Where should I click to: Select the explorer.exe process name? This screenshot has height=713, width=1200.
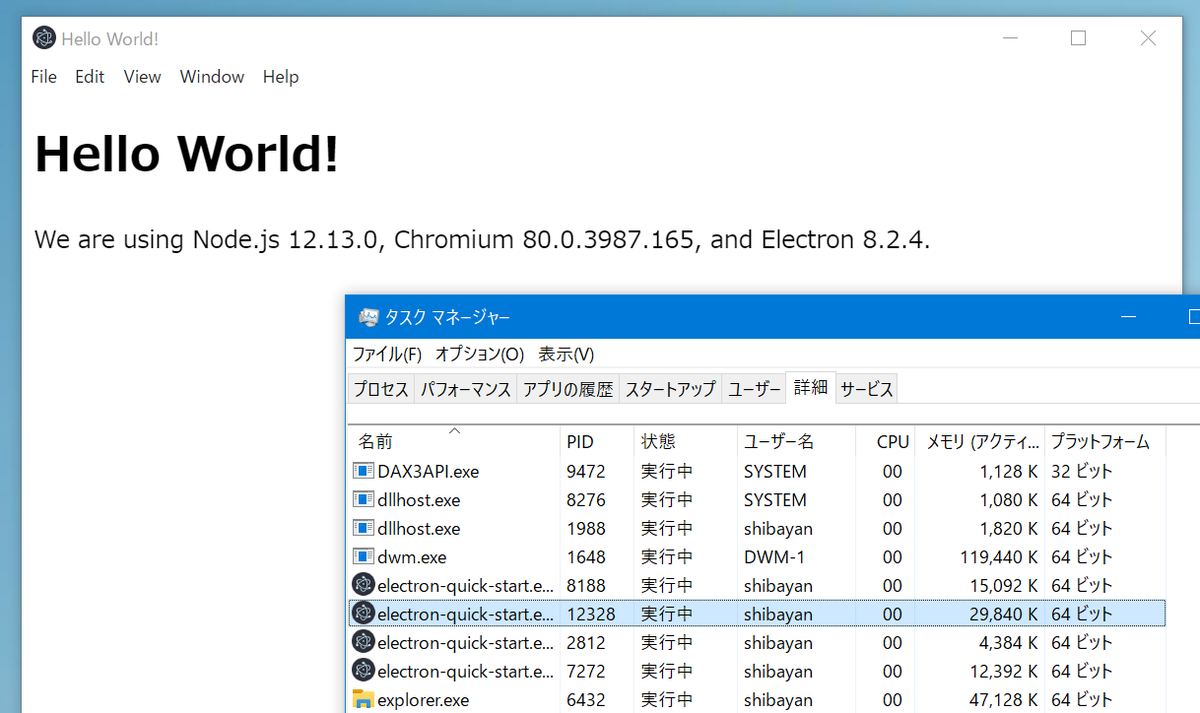point(423,700)
